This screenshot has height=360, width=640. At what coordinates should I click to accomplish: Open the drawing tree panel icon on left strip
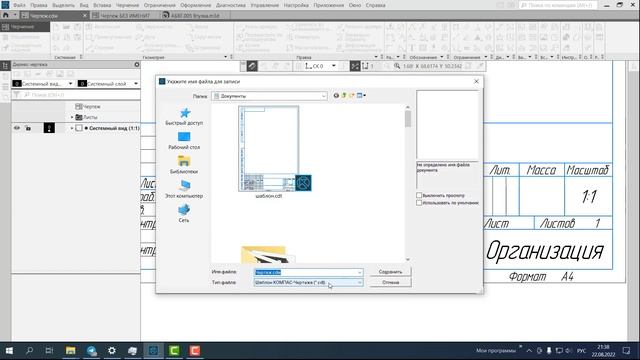click(x=5, y=66)
